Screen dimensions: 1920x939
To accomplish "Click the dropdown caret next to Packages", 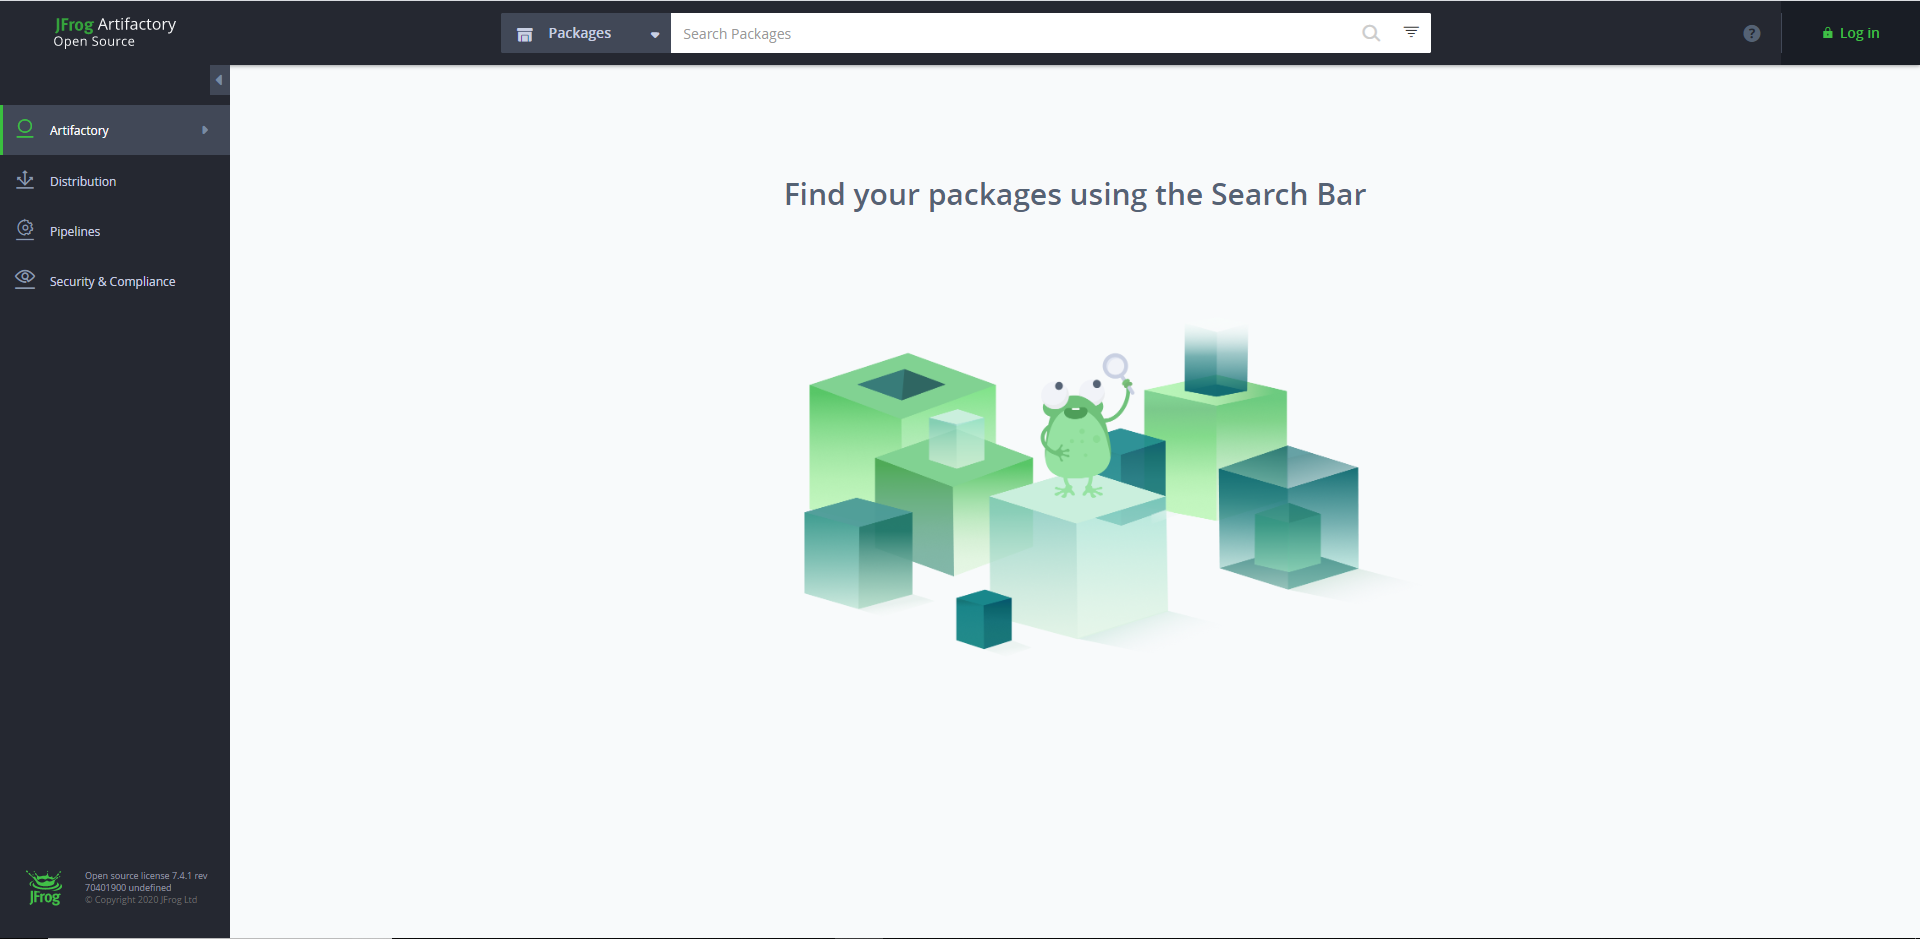I will (x=655, y=35).
